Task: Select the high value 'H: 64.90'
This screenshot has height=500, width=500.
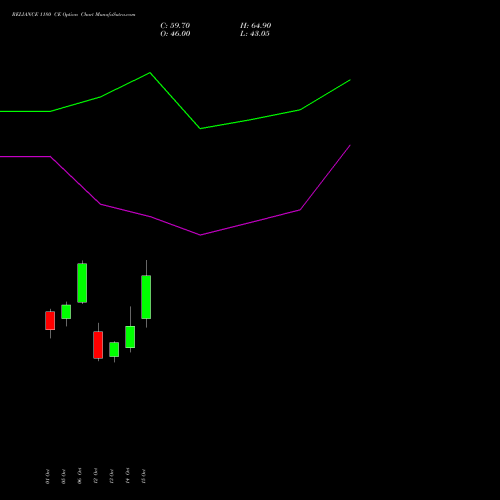Action: pyautogui.click(x=256, y=26)
